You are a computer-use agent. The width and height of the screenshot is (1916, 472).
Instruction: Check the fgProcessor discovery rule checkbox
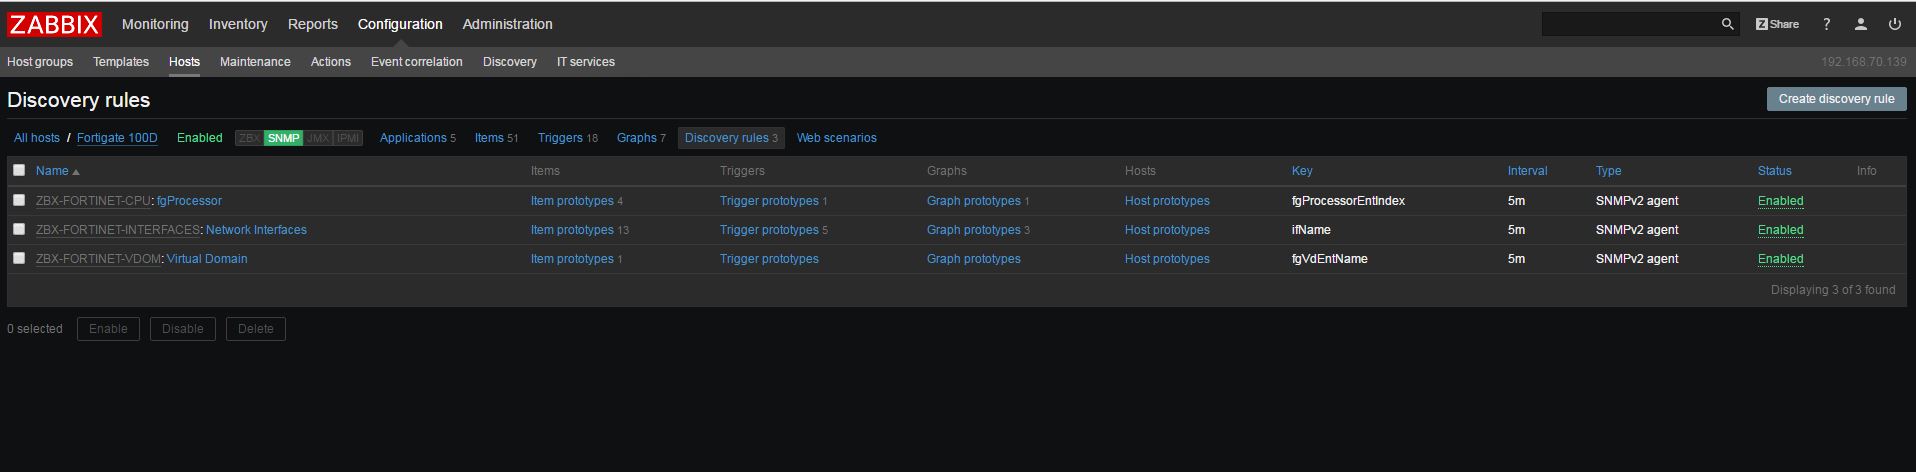[x=19, y=200]
